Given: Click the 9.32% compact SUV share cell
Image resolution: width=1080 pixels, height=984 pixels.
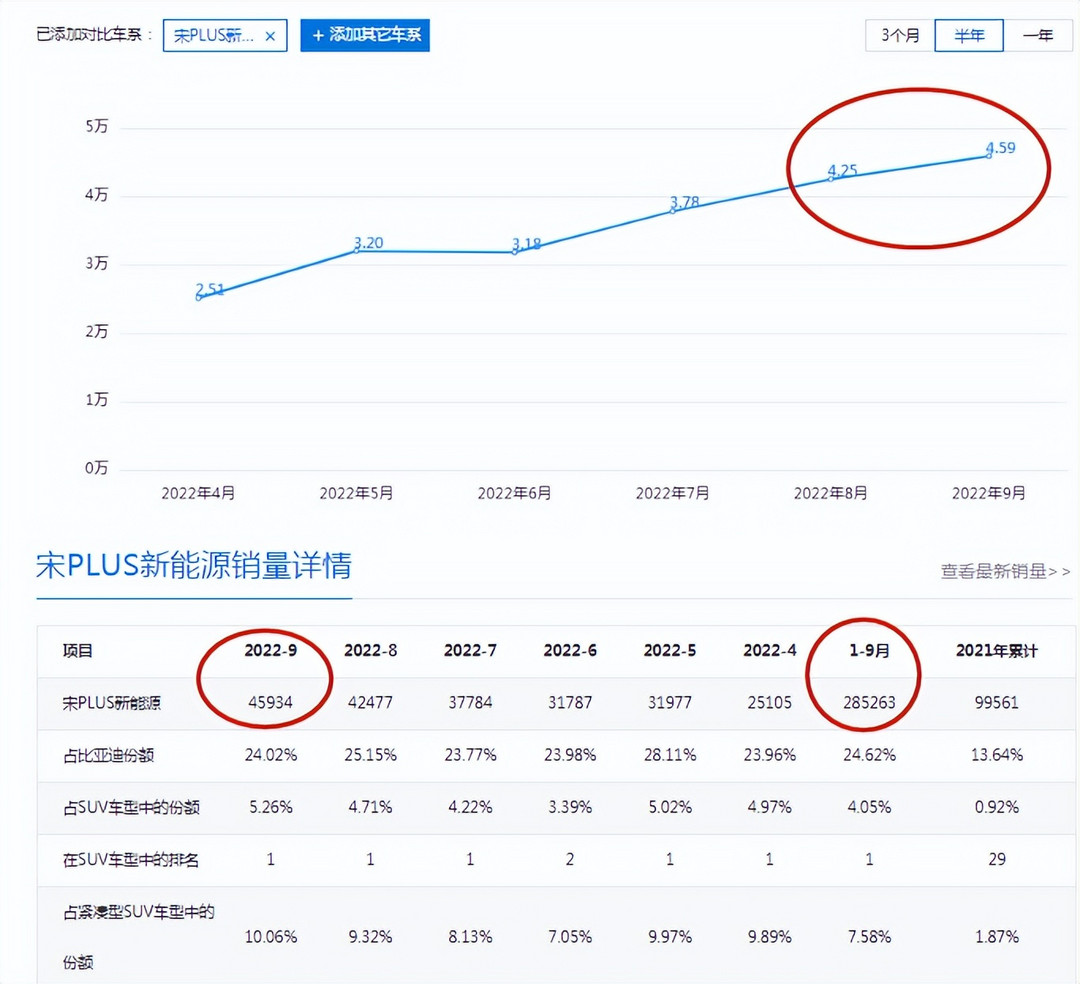Looking at the screenshot, I should 371,937.
